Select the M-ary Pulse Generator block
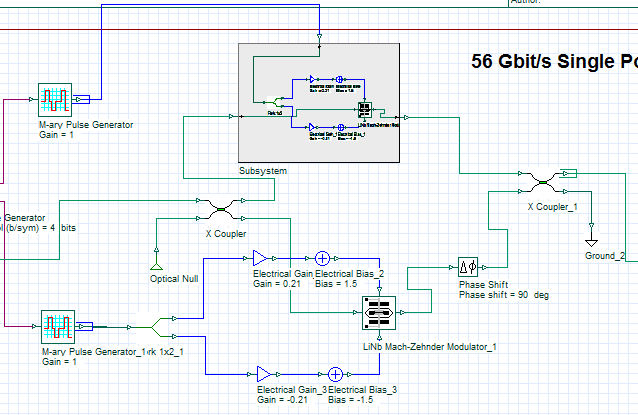This screenshot has width=638, height=415. tap(55, 100)
